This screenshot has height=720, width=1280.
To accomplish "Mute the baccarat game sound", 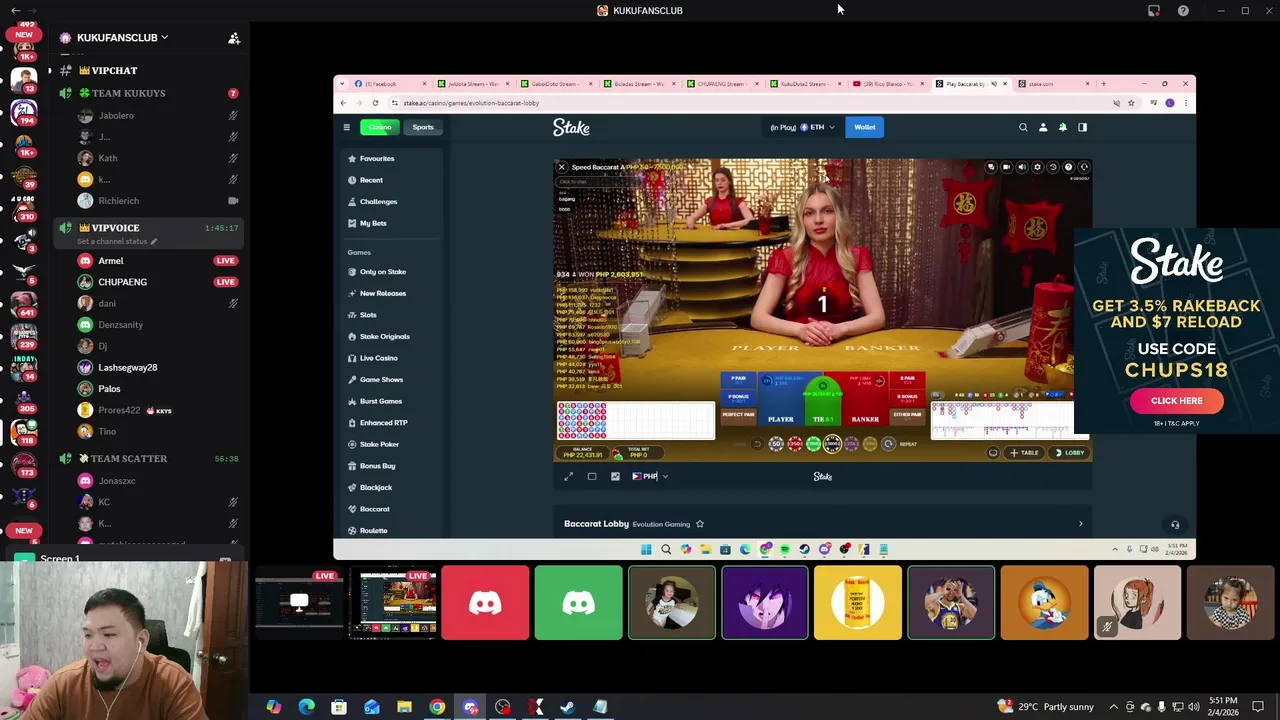I will coord(1022,167).
